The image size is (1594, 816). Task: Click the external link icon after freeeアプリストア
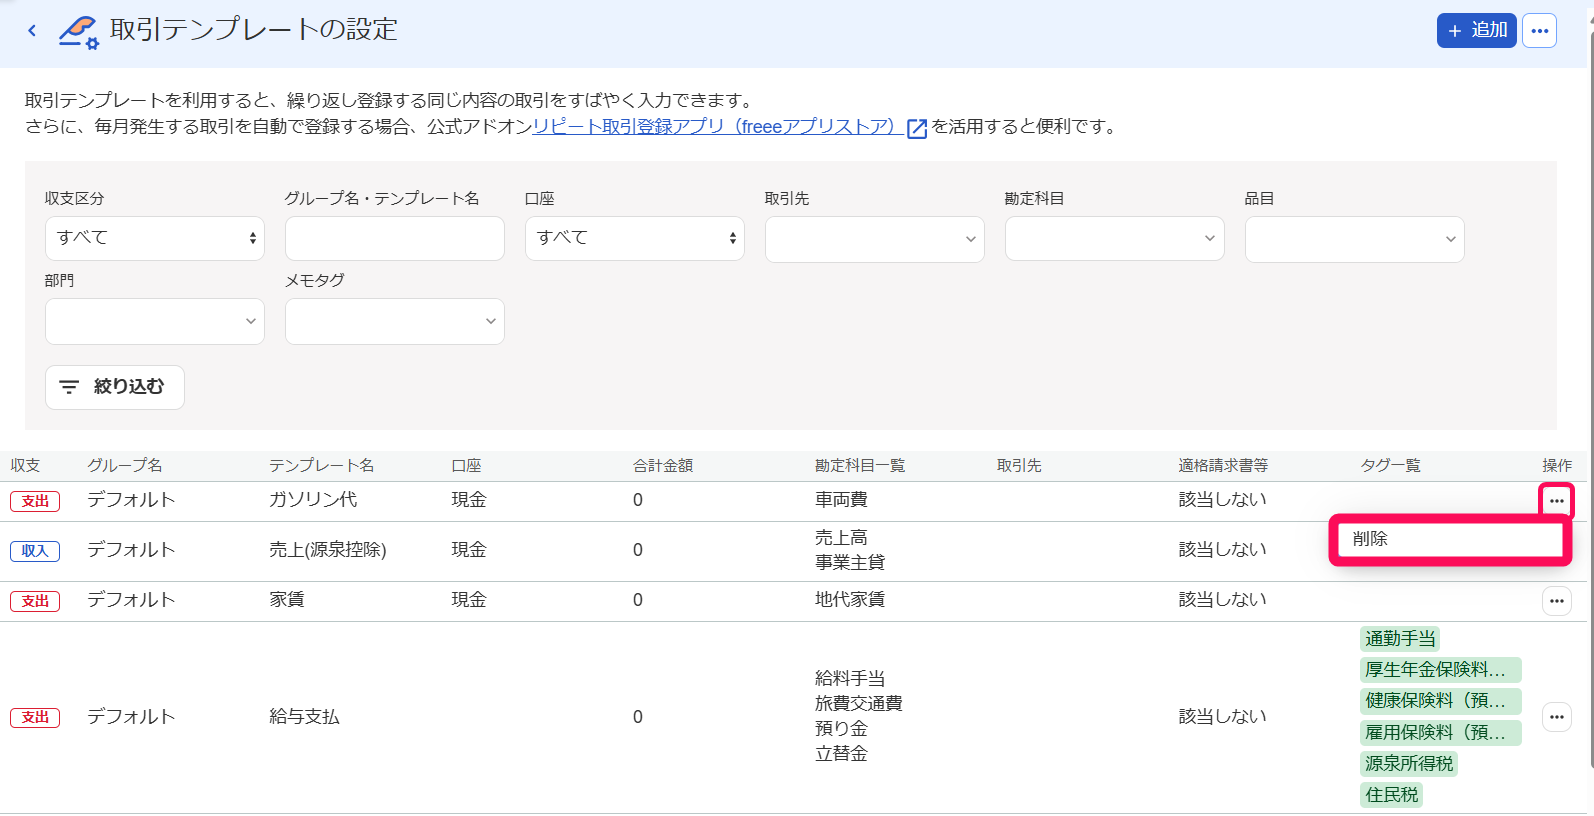pyautogui.click(x=916, y=128)
